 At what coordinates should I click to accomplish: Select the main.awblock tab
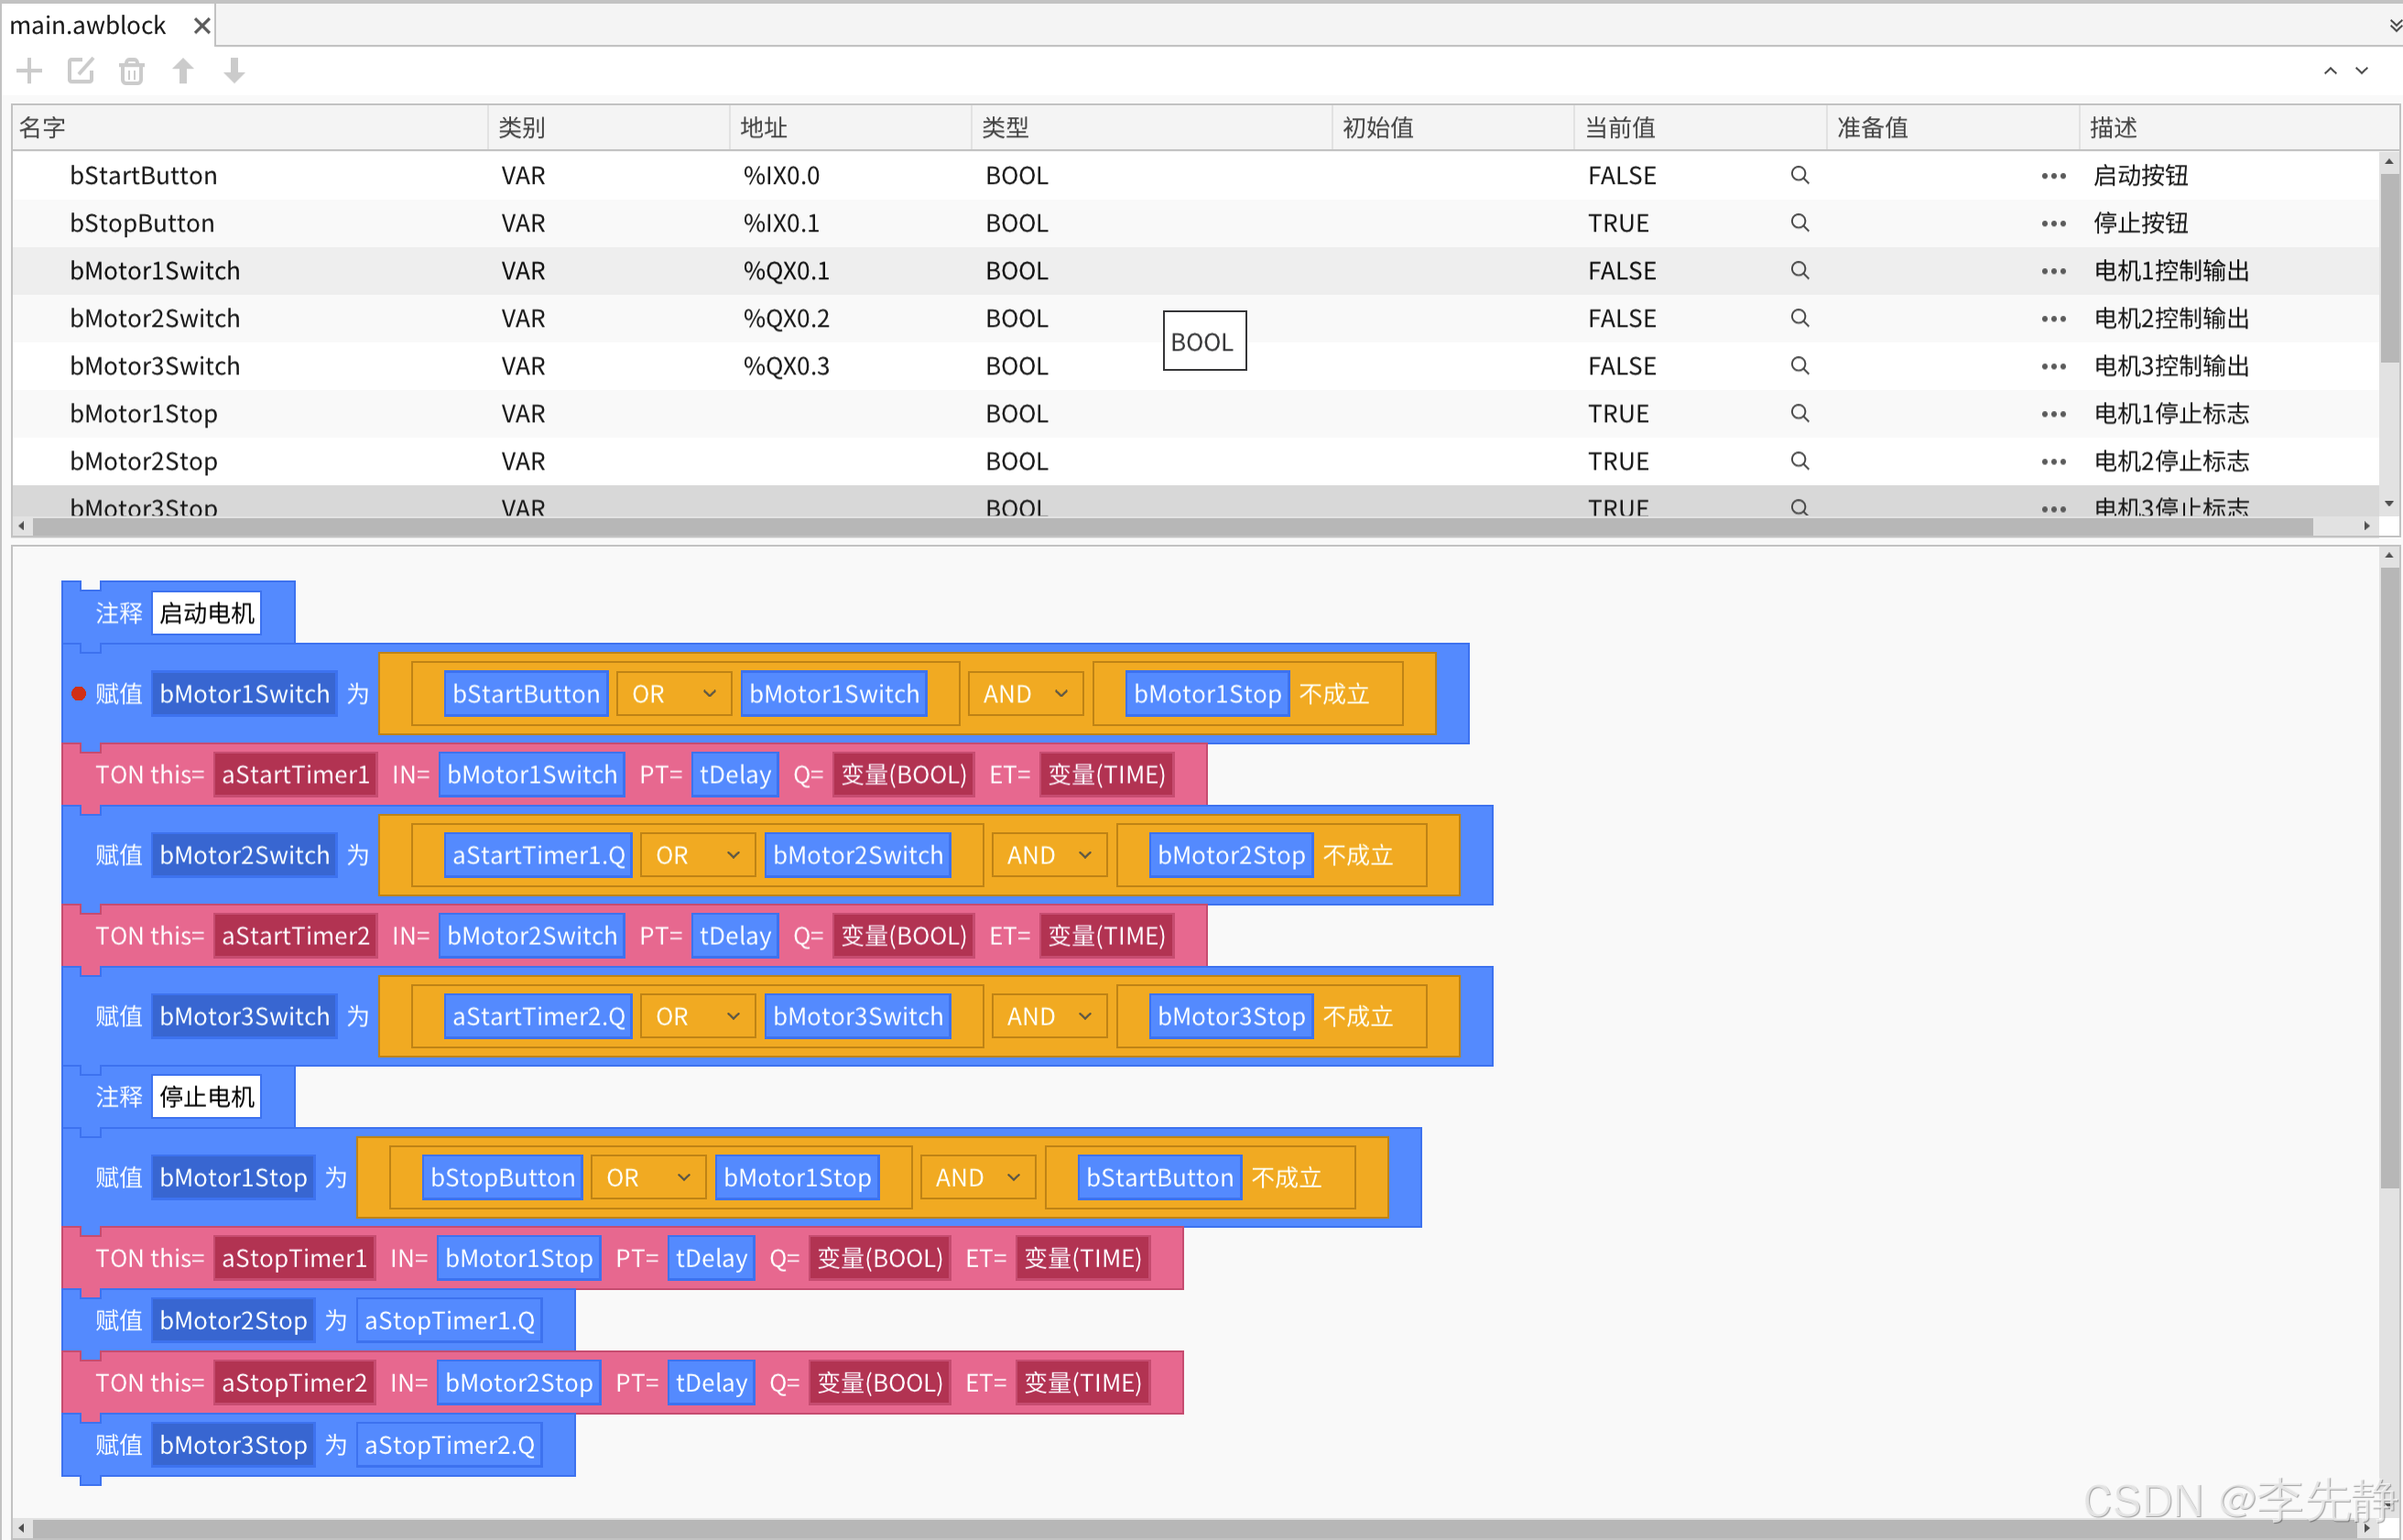88,25
